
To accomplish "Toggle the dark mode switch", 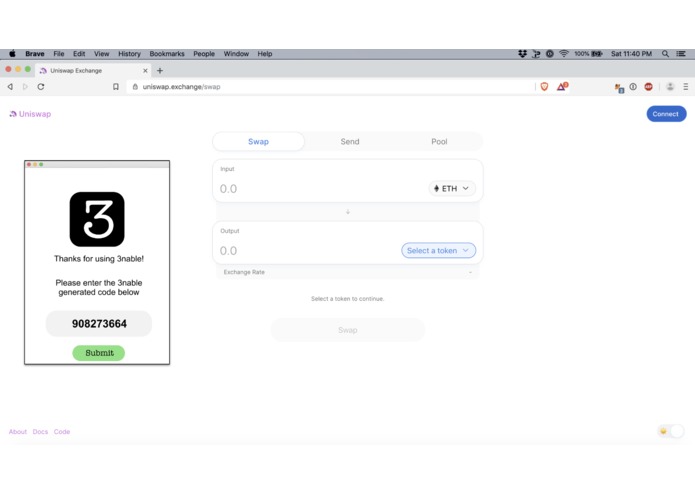I will click(671, 431).
